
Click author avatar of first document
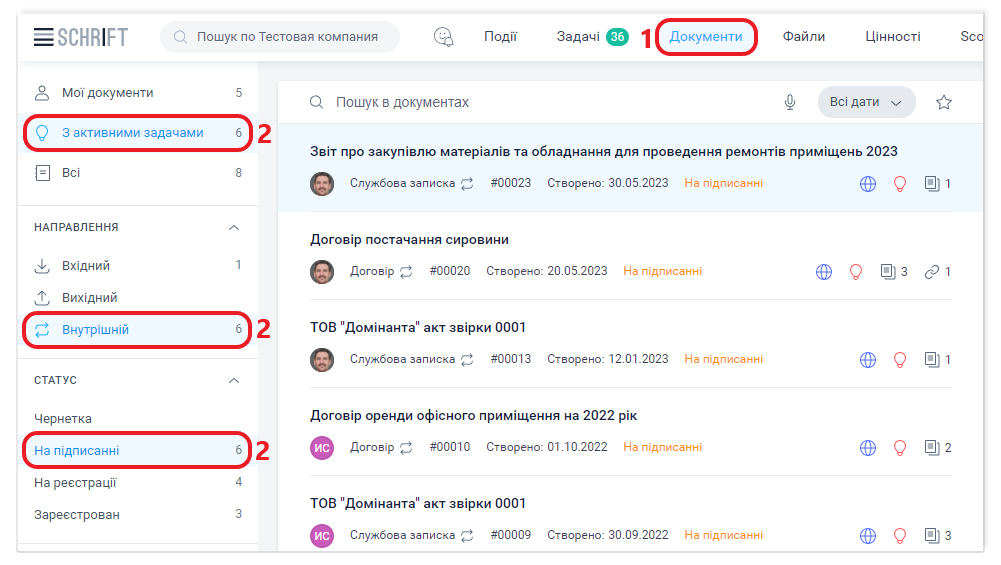322,184
